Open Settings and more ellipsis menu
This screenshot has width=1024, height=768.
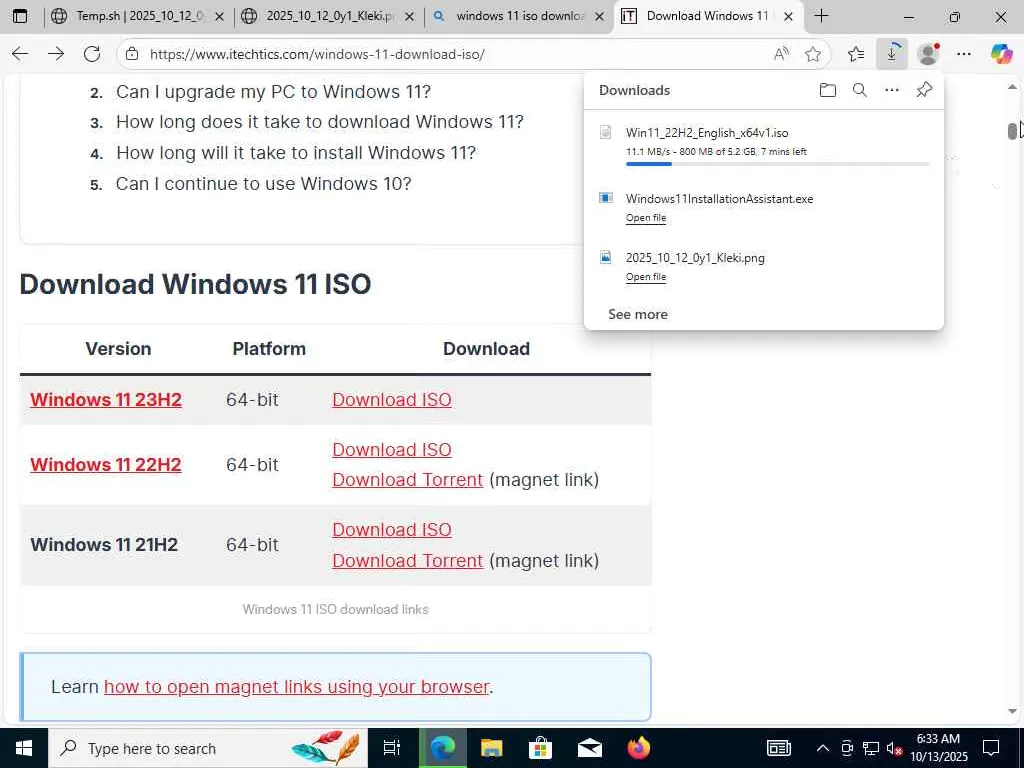(964, 54)
